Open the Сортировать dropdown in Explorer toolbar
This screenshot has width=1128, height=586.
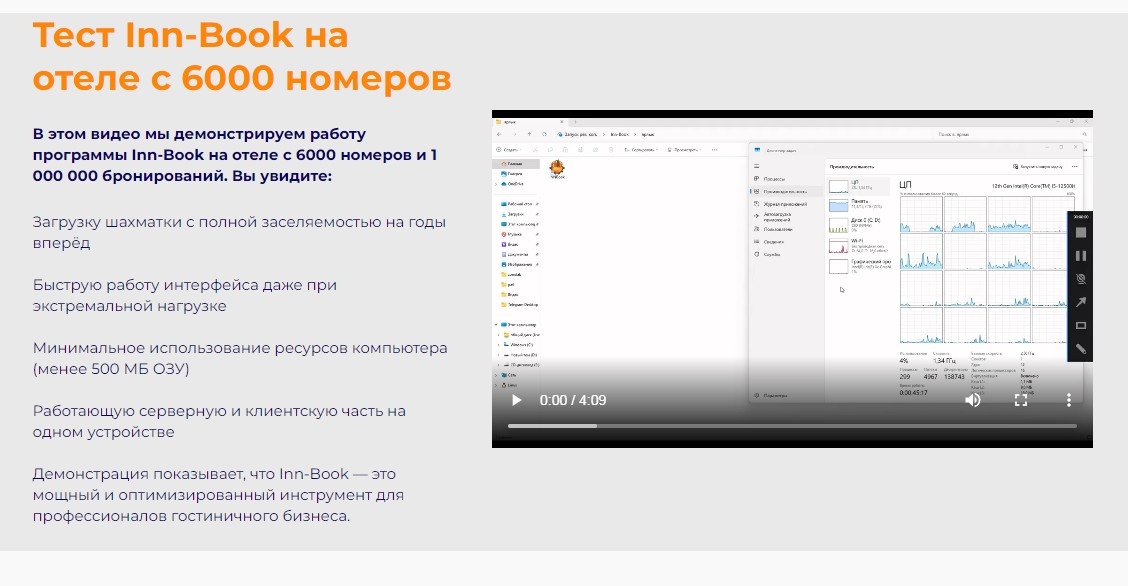(643, 150)
